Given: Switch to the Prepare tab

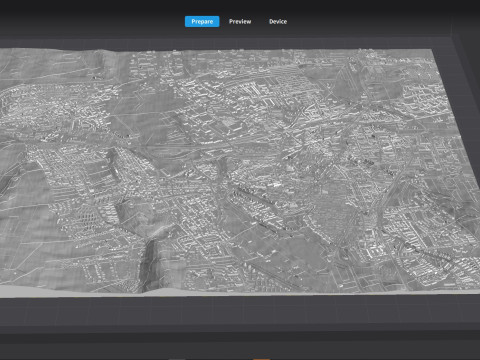Looking at the screenshot, I should point(202,22).
